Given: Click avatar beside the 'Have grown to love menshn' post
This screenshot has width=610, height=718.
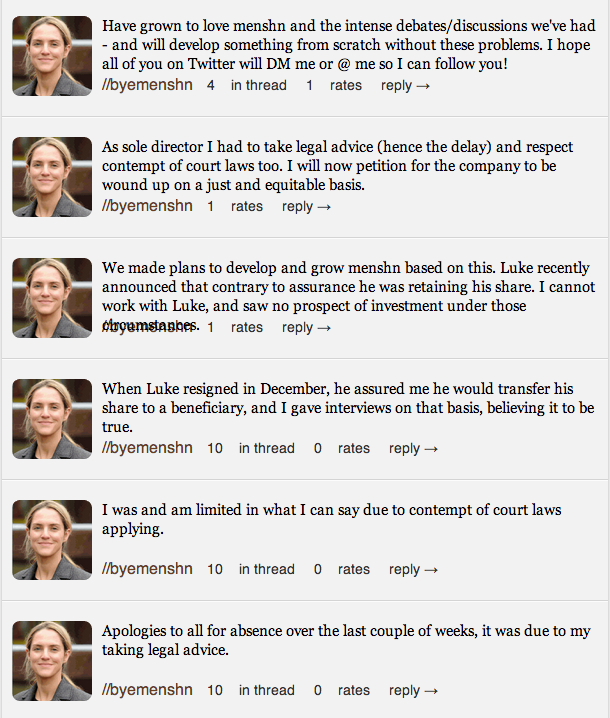Looking at the screenshot, I should [x=51, y=56].
